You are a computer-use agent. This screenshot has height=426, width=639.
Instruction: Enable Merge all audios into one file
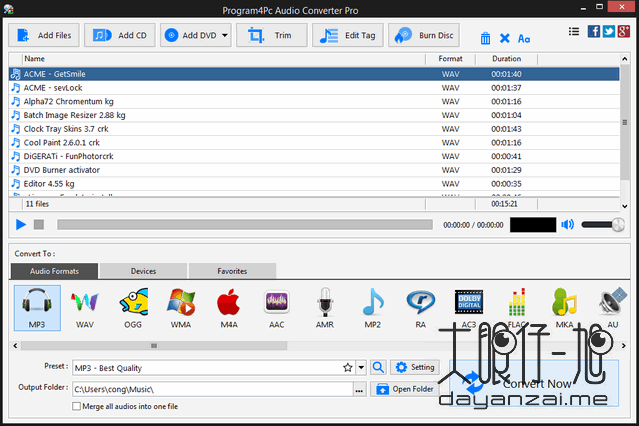pyautogui.click(x=76, y=406)
